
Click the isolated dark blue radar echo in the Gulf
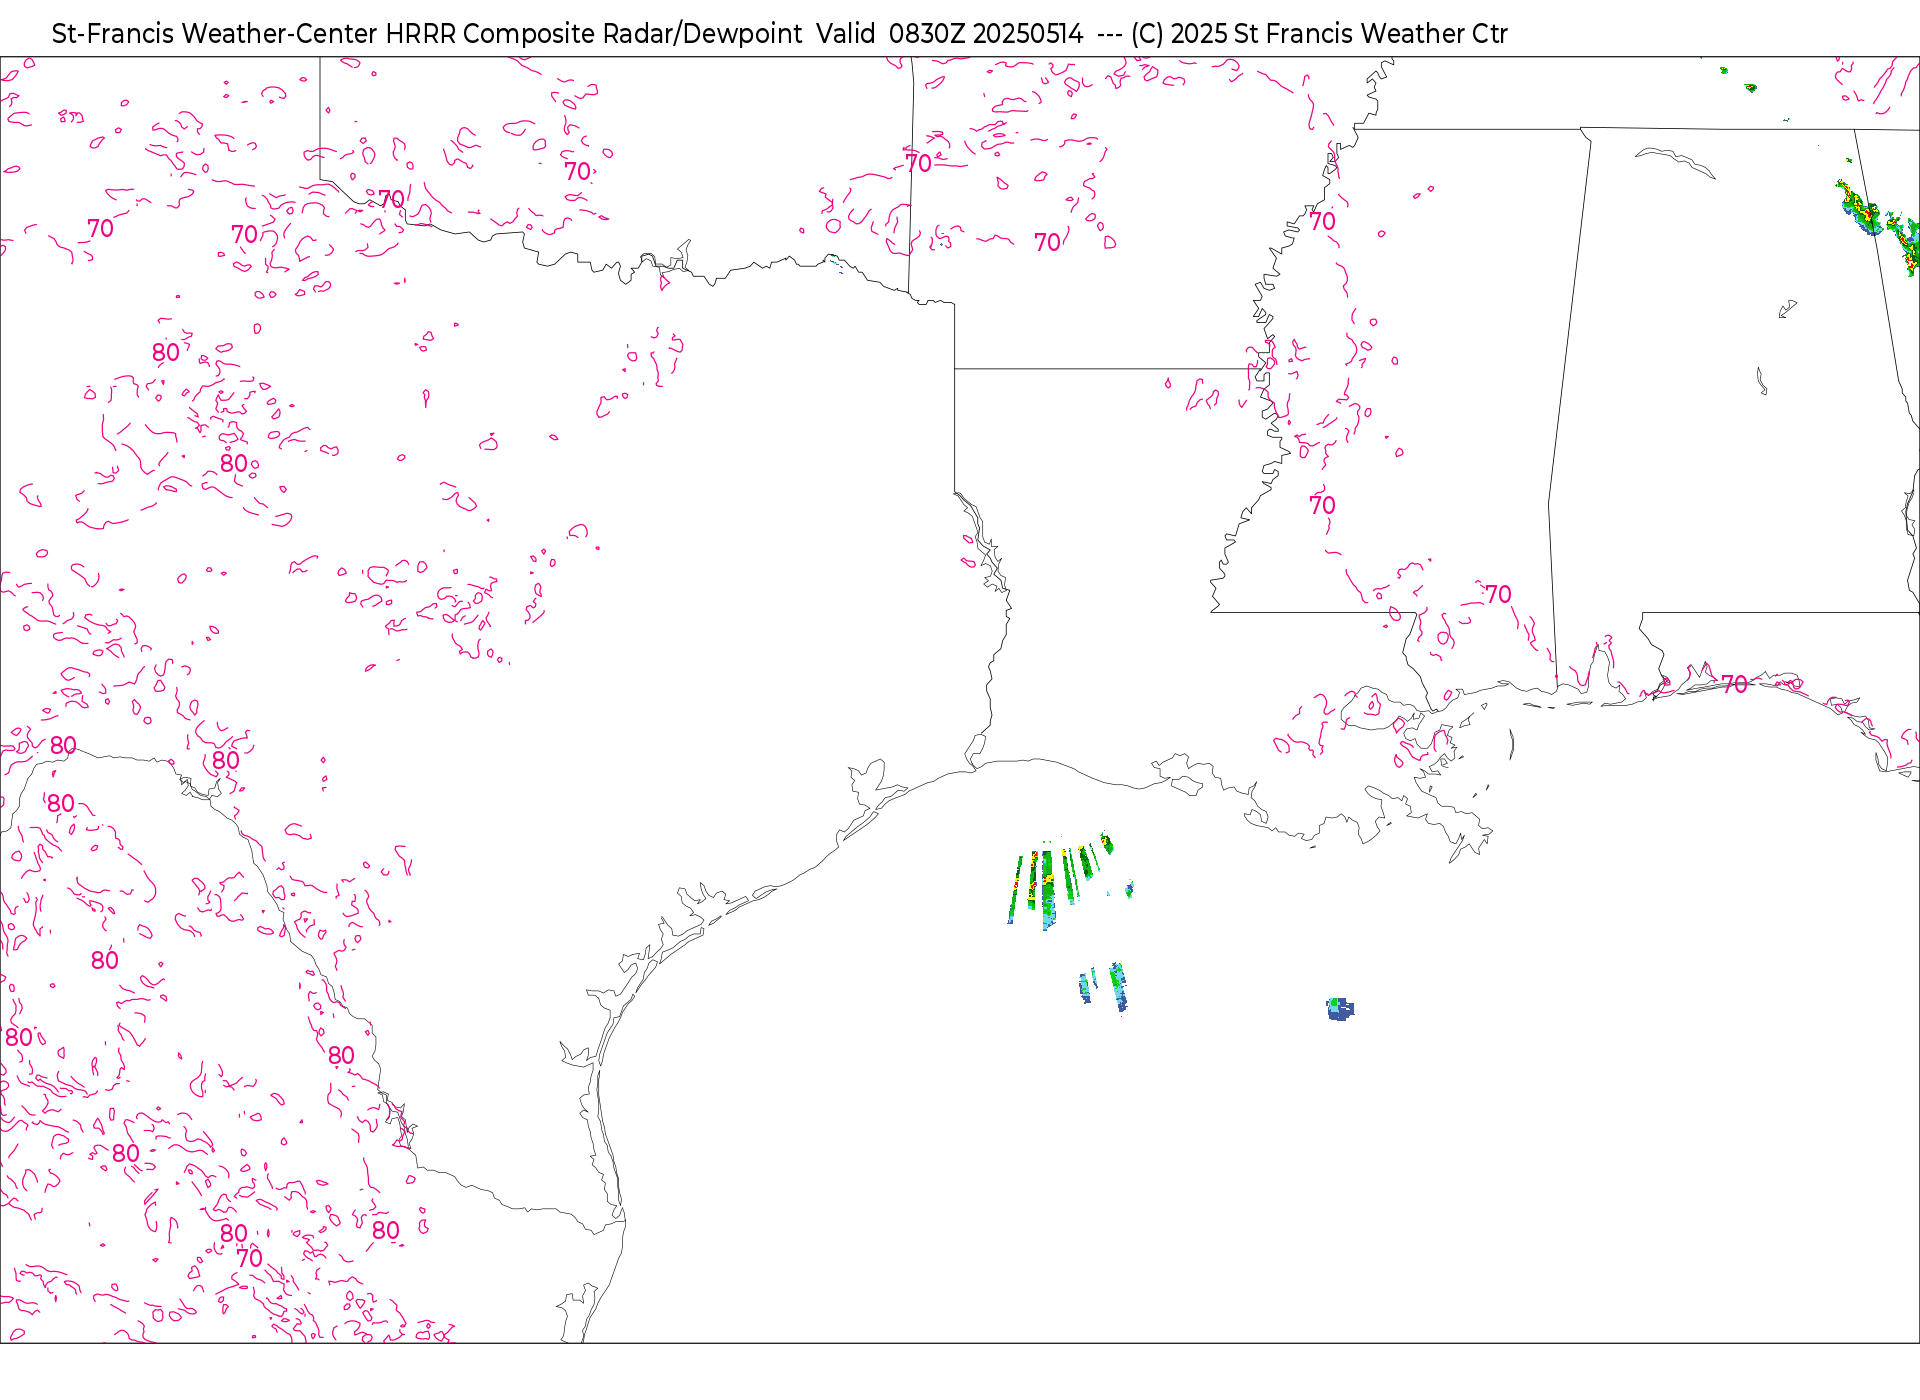click(1340, 1009)
